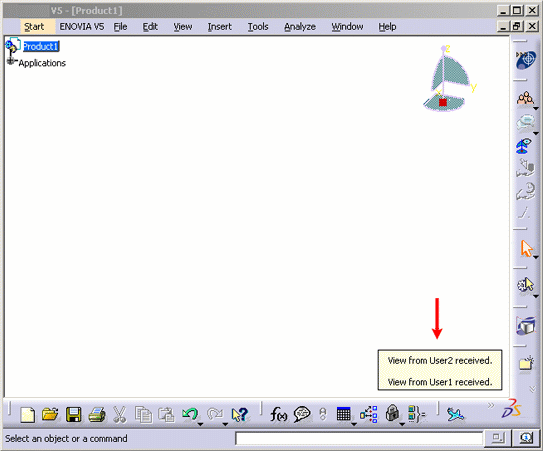This screenshot has width=543, height=451.
Task: Open the ENOVIA V5 menu
Action: [x=82, y=27]
